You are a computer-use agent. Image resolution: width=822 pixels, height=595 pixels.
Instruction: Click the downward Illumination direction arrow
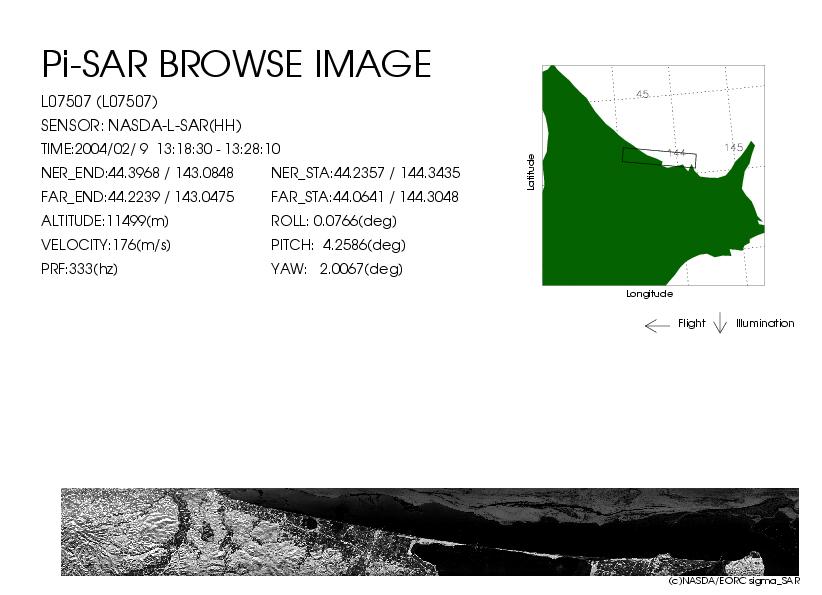720,323
